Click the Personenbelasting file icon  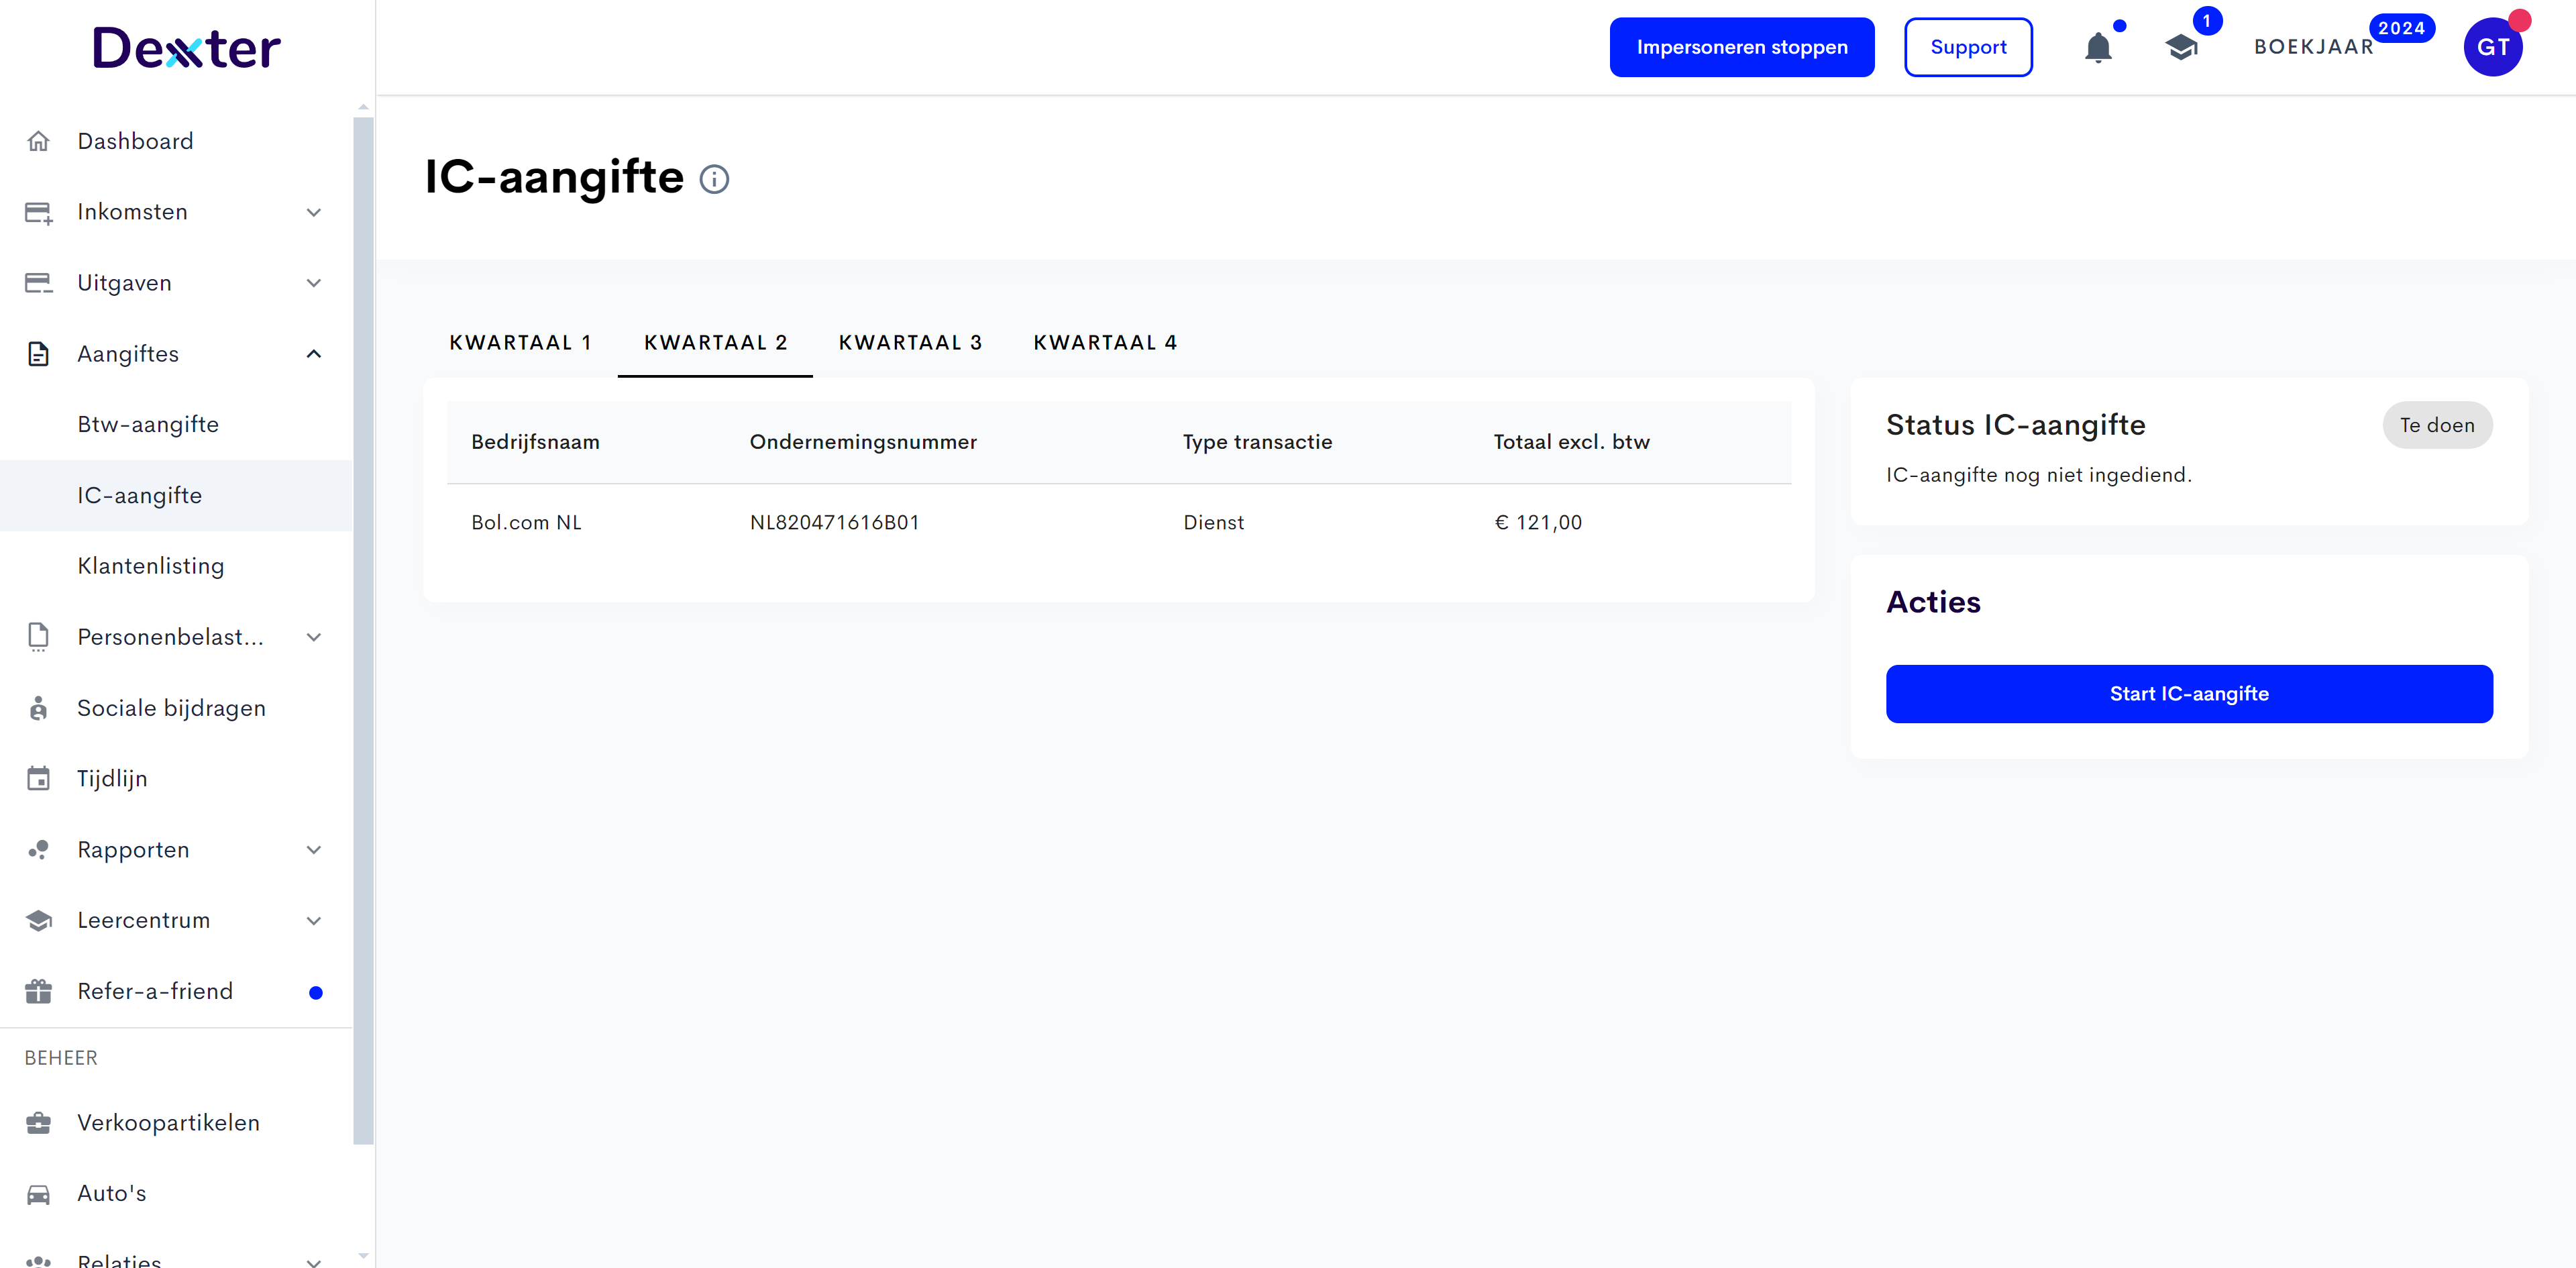[38, 637]
